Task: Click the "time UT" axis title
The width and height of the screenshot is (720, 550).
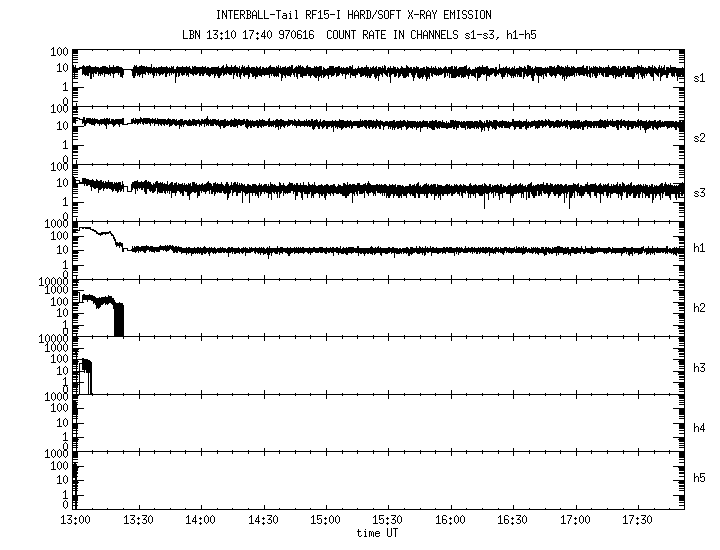Action: 380,533
